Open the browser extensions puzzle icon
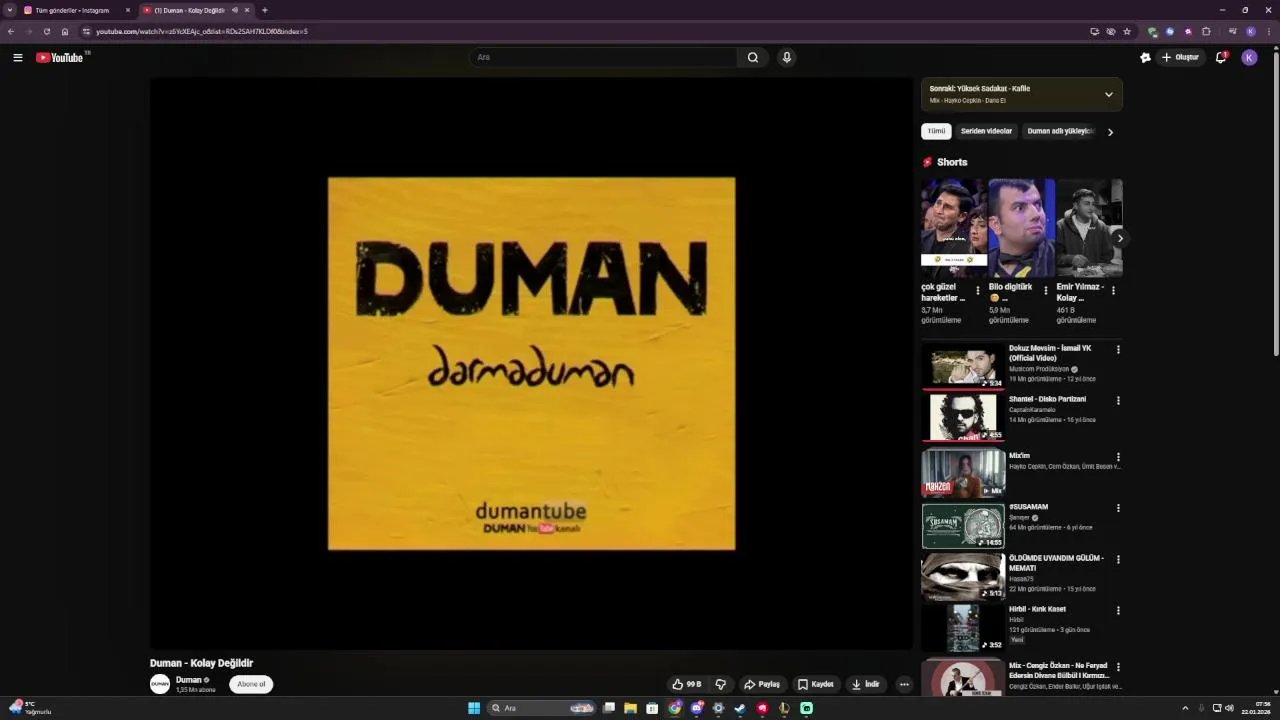 (x=1206, y=31)
